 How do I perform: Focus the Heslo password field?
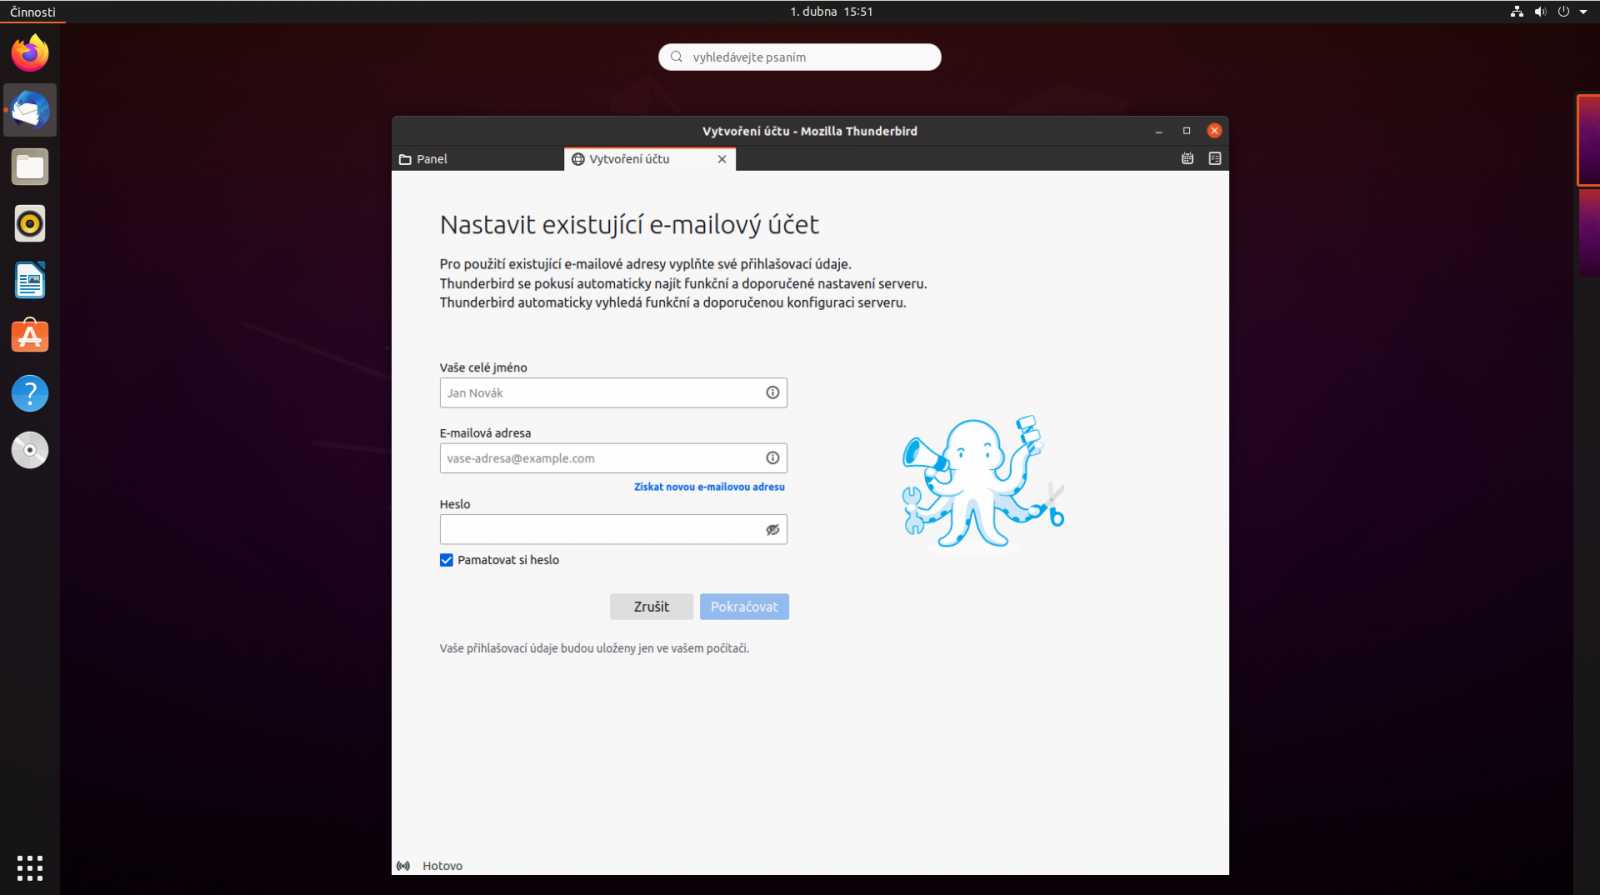(x=613, y=530)
